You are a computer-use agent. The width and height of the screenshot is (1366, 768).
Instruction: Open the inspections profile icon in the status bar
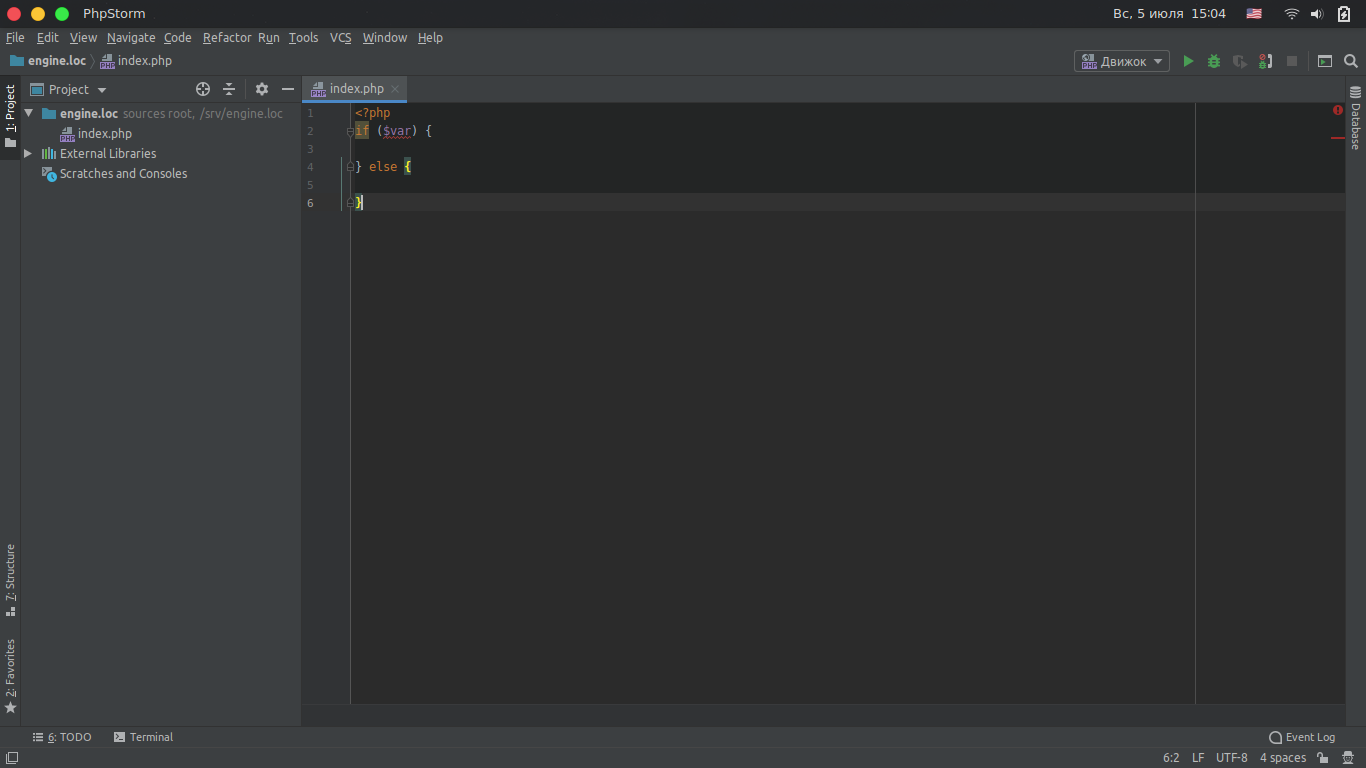click(1348, 758)
